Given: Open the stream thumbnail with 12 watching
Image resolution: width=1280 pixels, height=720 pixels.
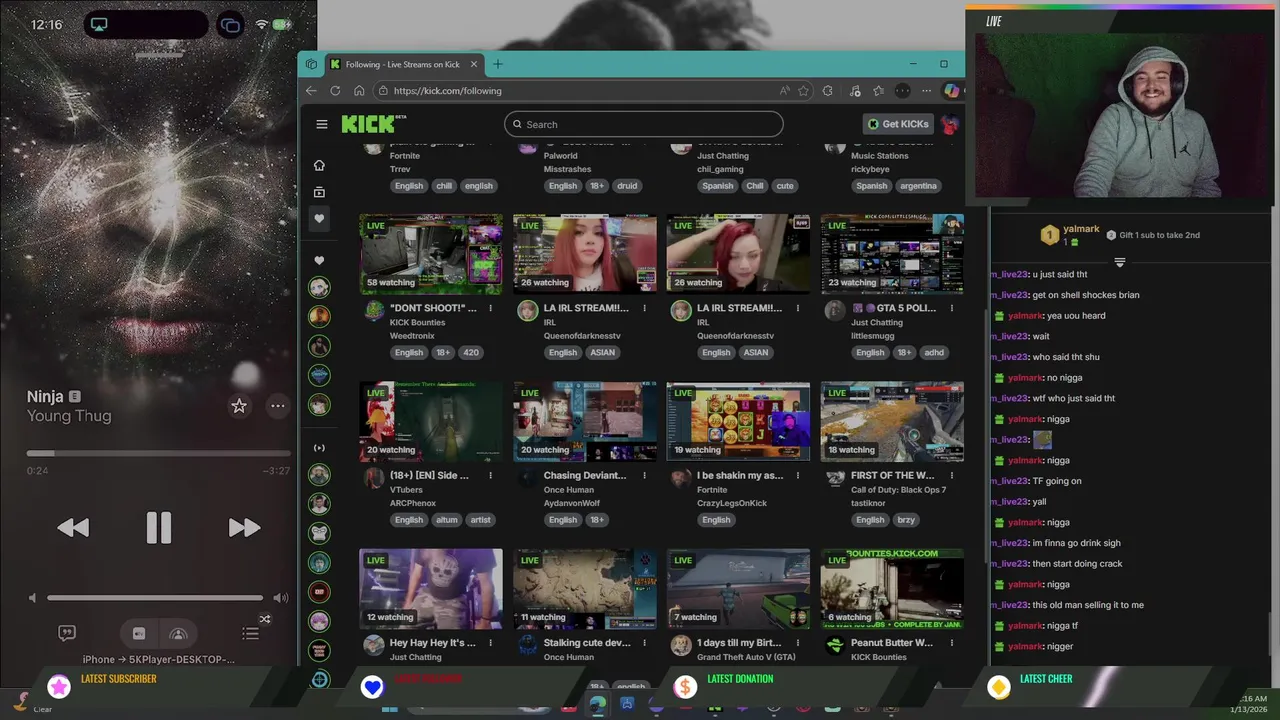Looking at the screenshot, I should pyautogui.click(x=431, y=588).
